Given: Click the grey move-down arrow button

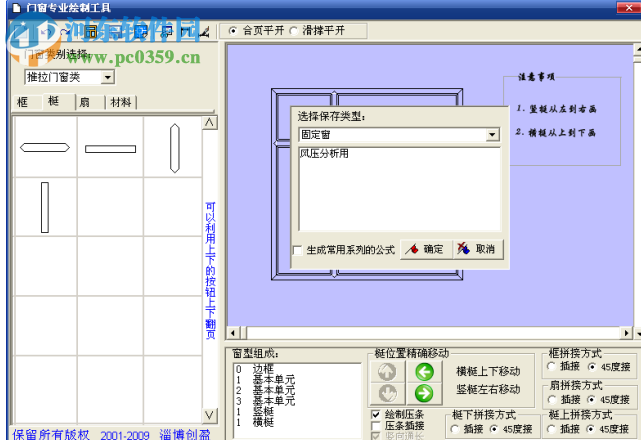Looking at the screenshot, I should [x=387, y=393].
